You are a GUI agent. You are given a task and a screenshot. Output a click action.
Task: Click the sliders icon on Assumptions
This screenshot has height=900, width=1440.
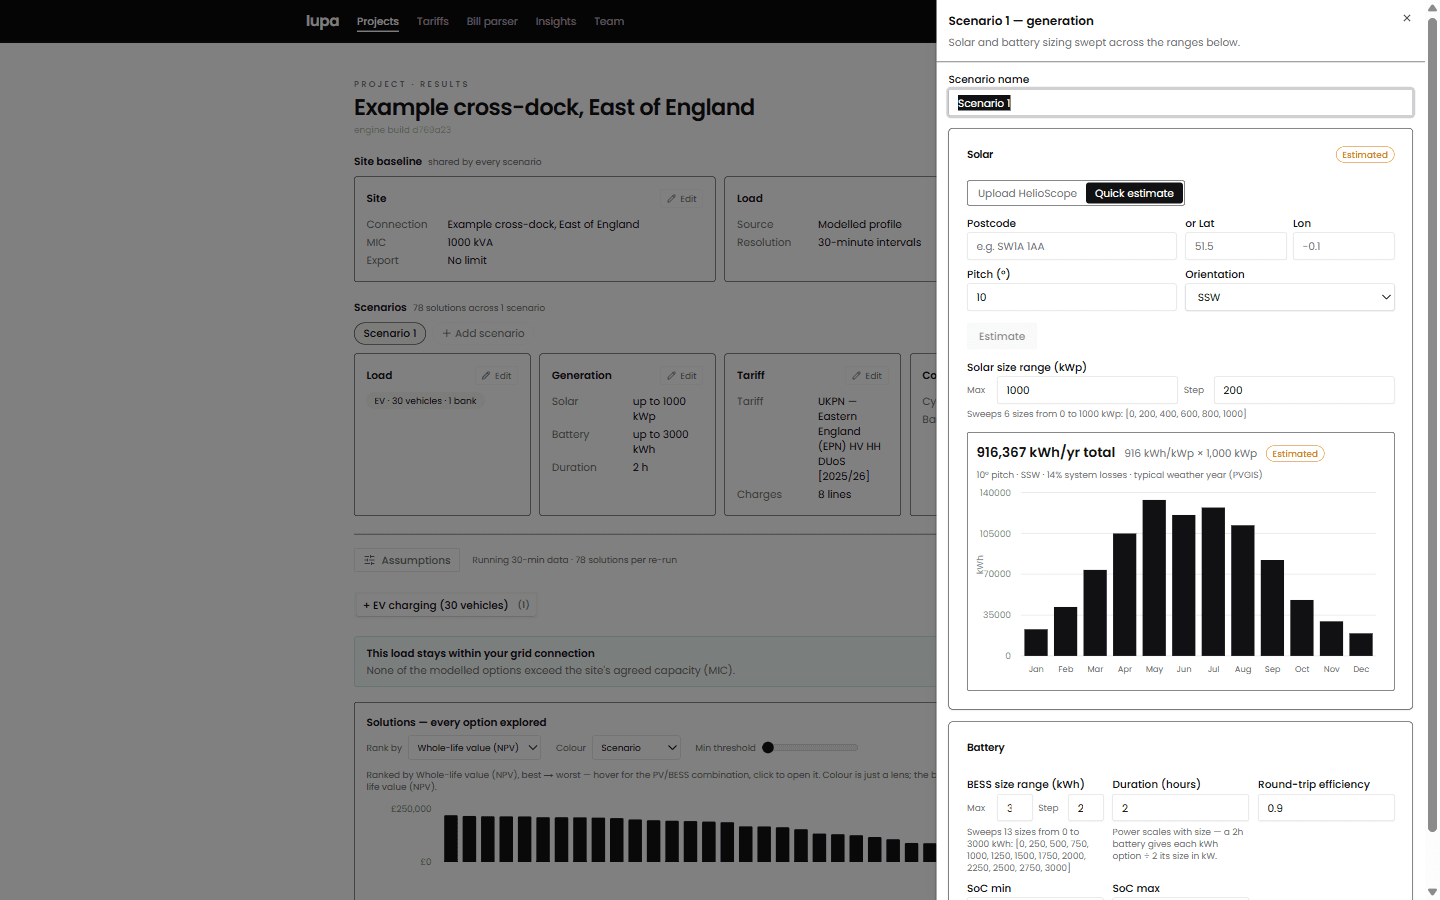pyautogui.click(x=369, y=560)
